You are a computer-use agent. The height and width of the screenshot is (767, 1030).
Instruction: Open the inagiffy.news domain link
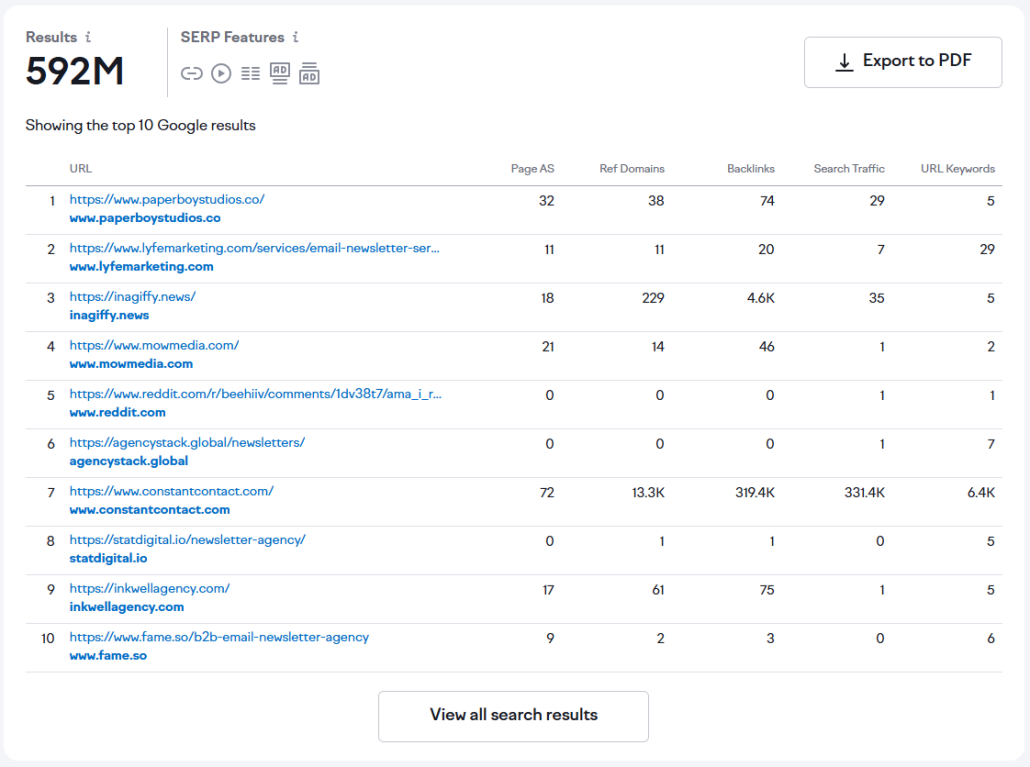click(109, 315)
